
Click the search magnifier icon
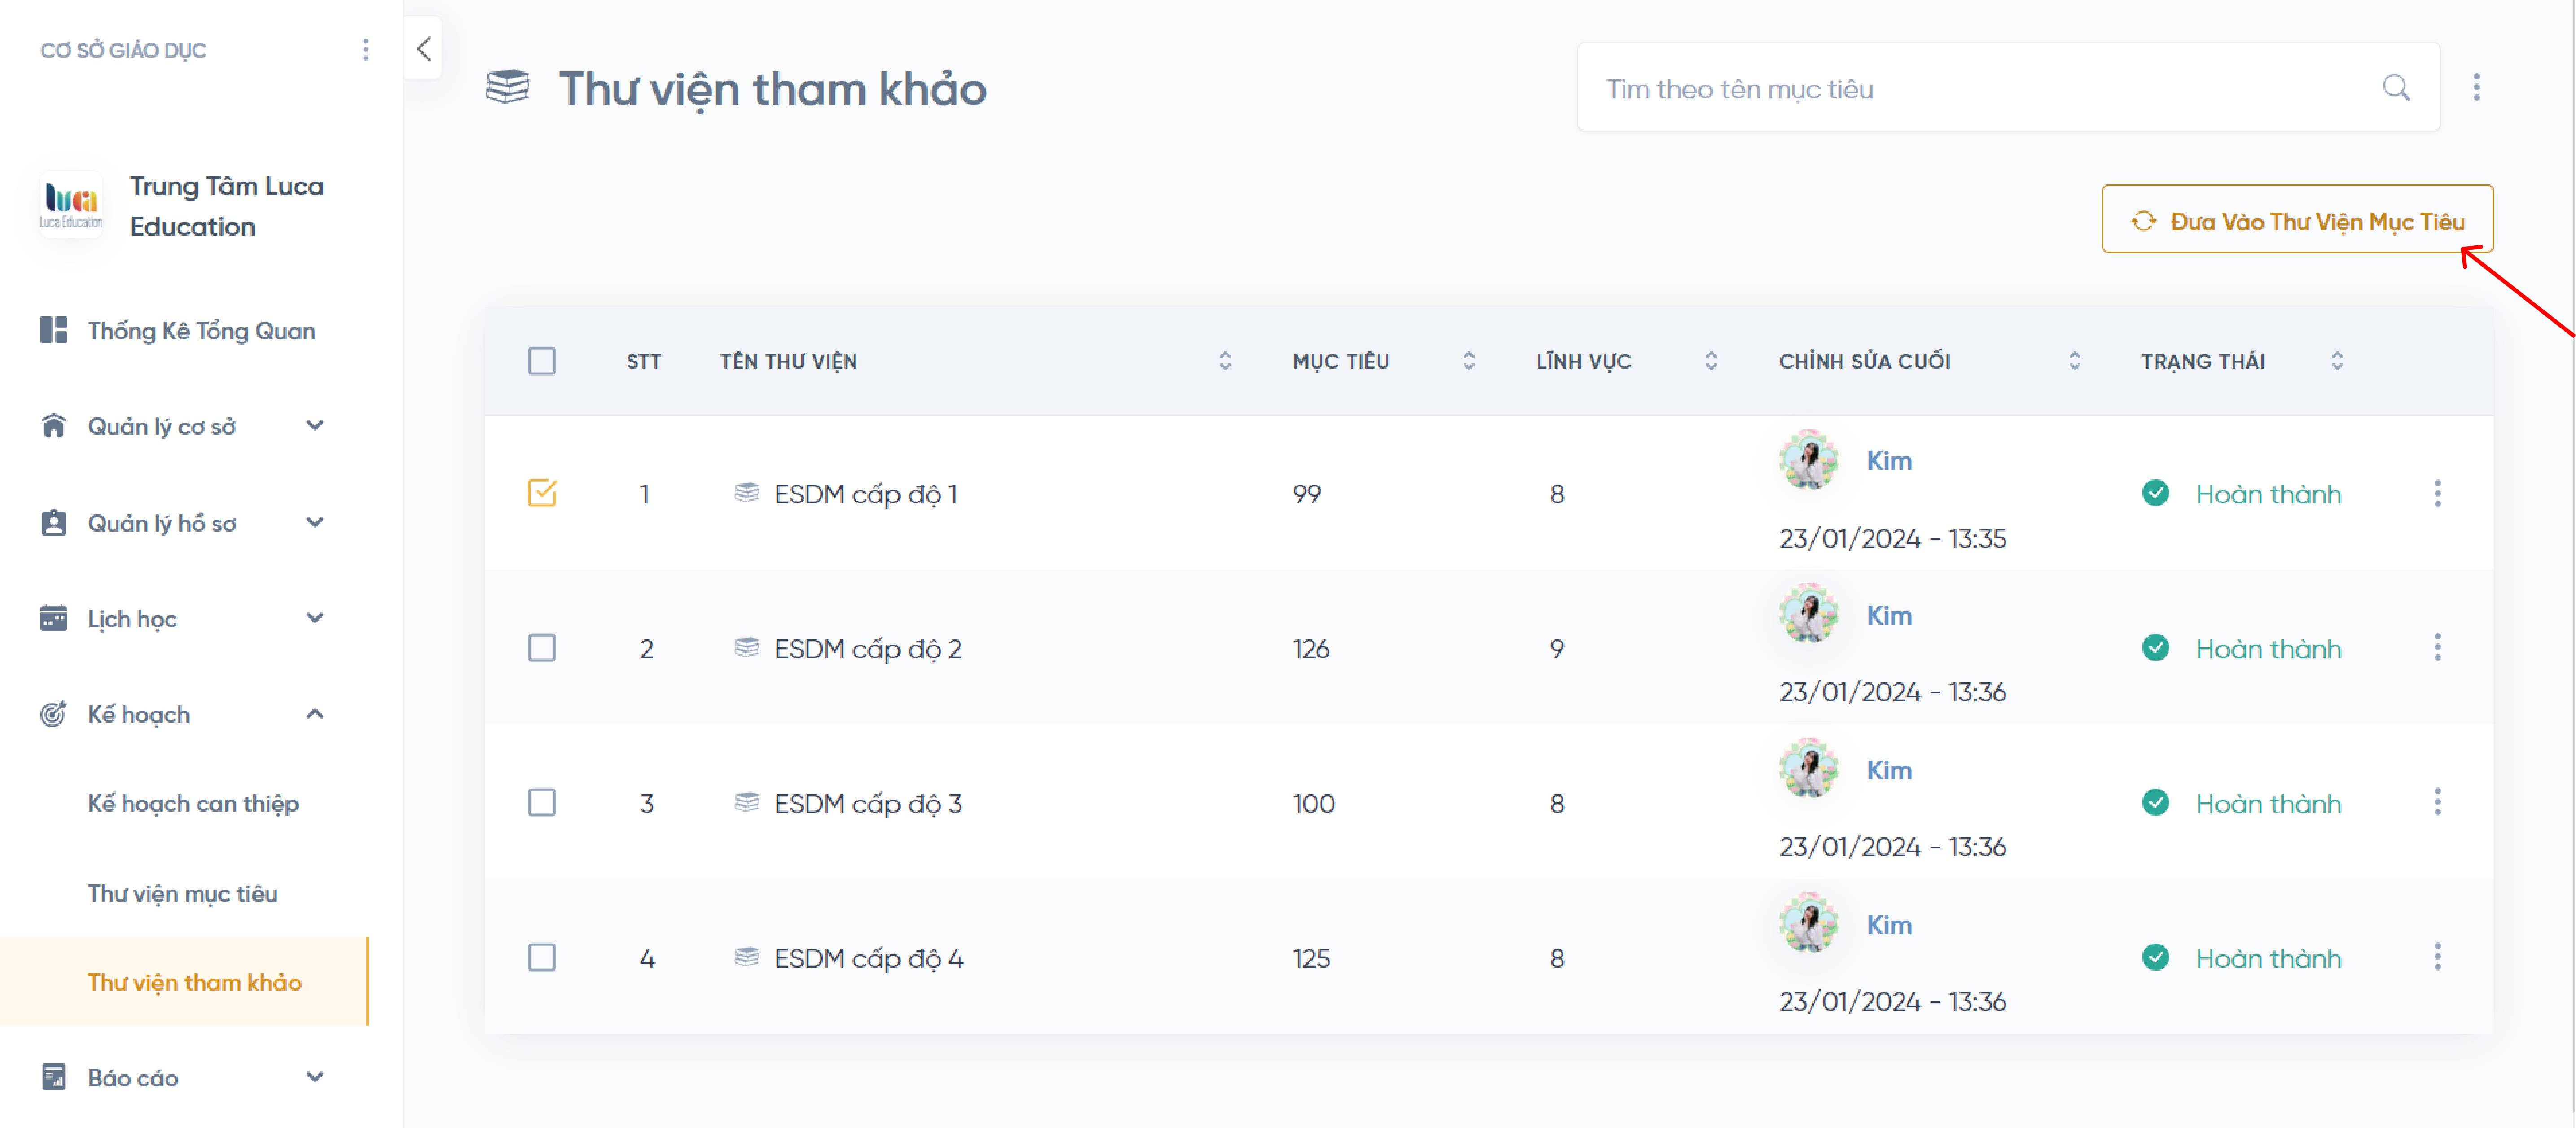(2396, 88)
